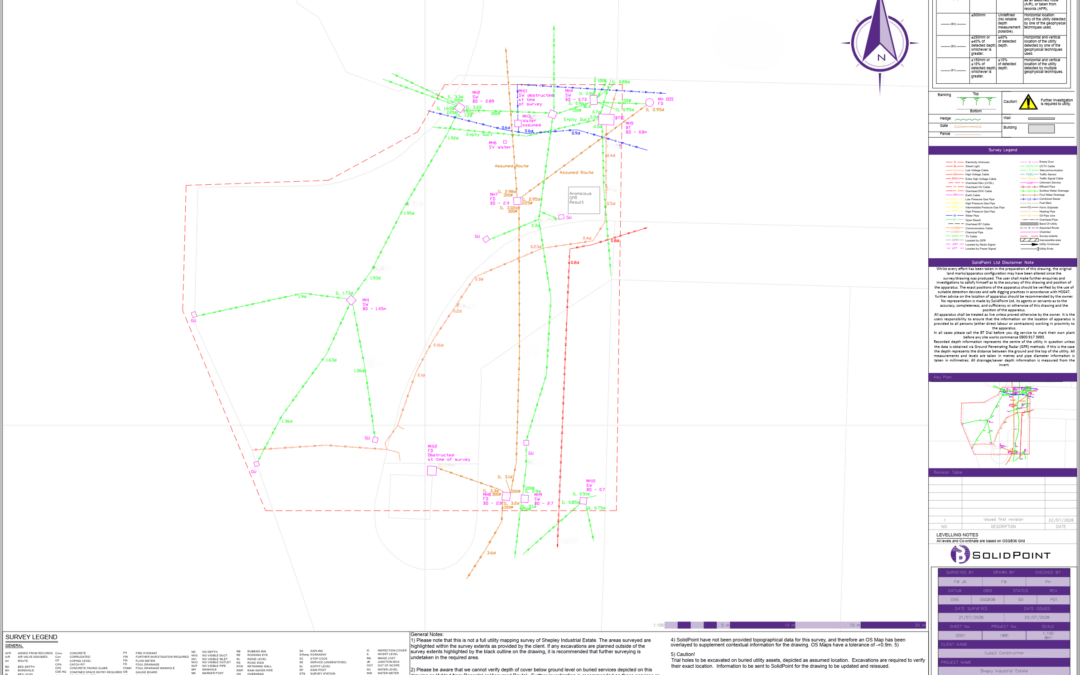The width and height of the screenshot is (1080, 675).
Task: Click the DATE SURVEYED value 21/07/2026
Action: point(971,617)
